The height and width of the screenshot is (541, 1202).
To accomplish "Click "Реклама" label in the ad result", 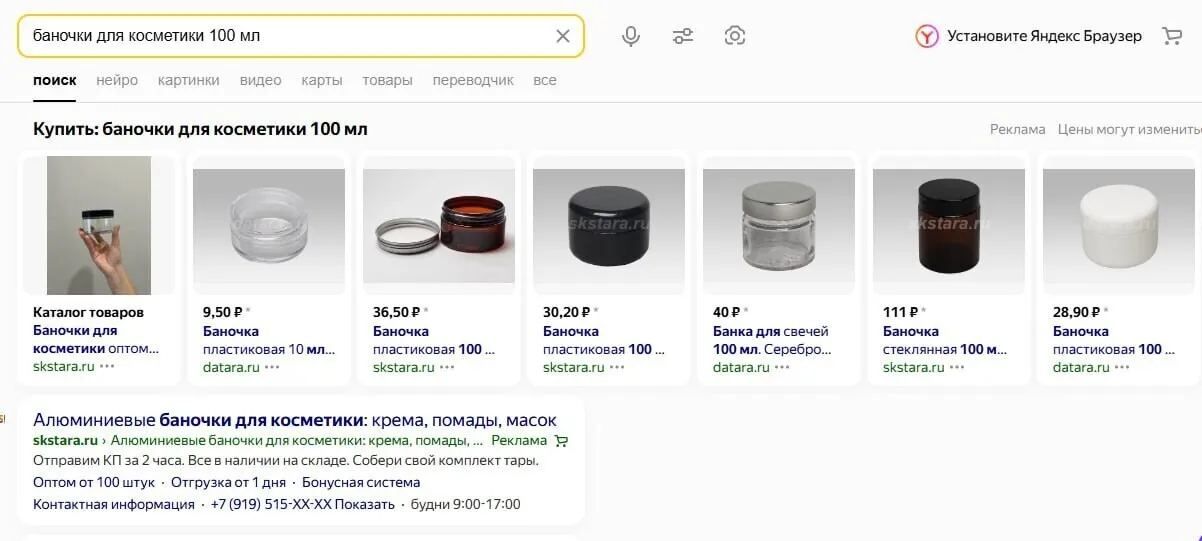I will pyautogui.click(x=519, y=440).
